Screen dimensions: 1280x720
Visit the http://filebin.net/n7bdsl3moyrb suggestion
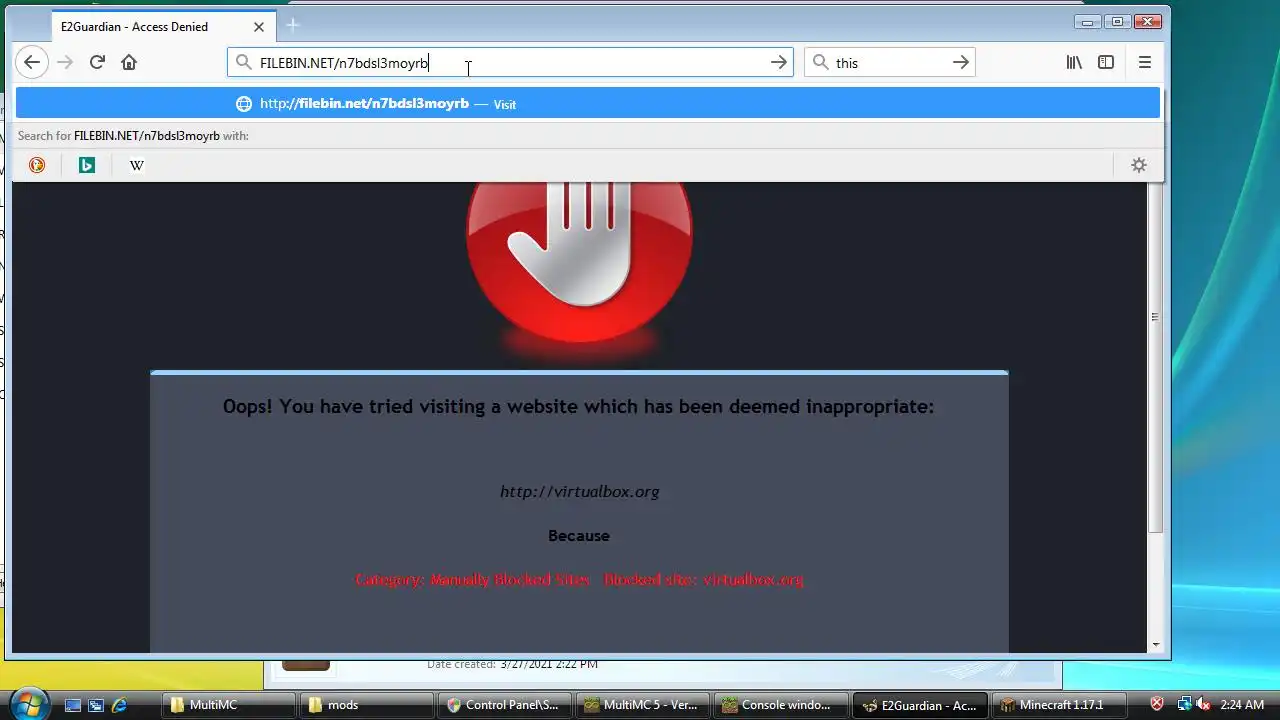[588, 103]
